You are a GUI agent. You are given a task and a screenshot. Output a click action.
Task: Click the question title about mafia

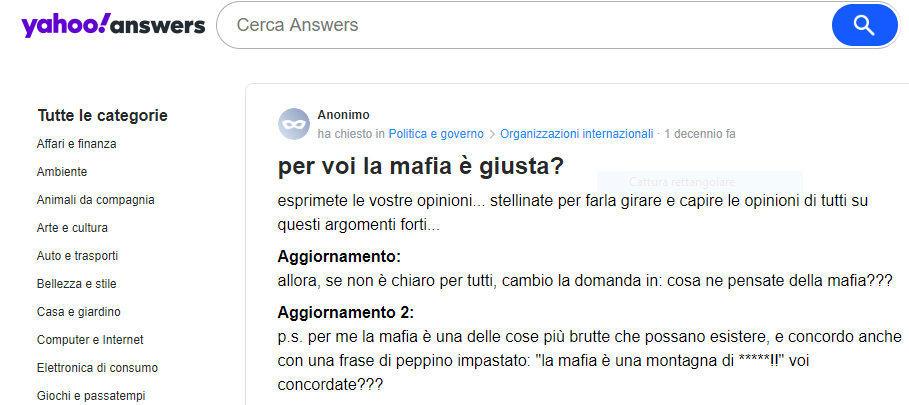tap(421, 166)
